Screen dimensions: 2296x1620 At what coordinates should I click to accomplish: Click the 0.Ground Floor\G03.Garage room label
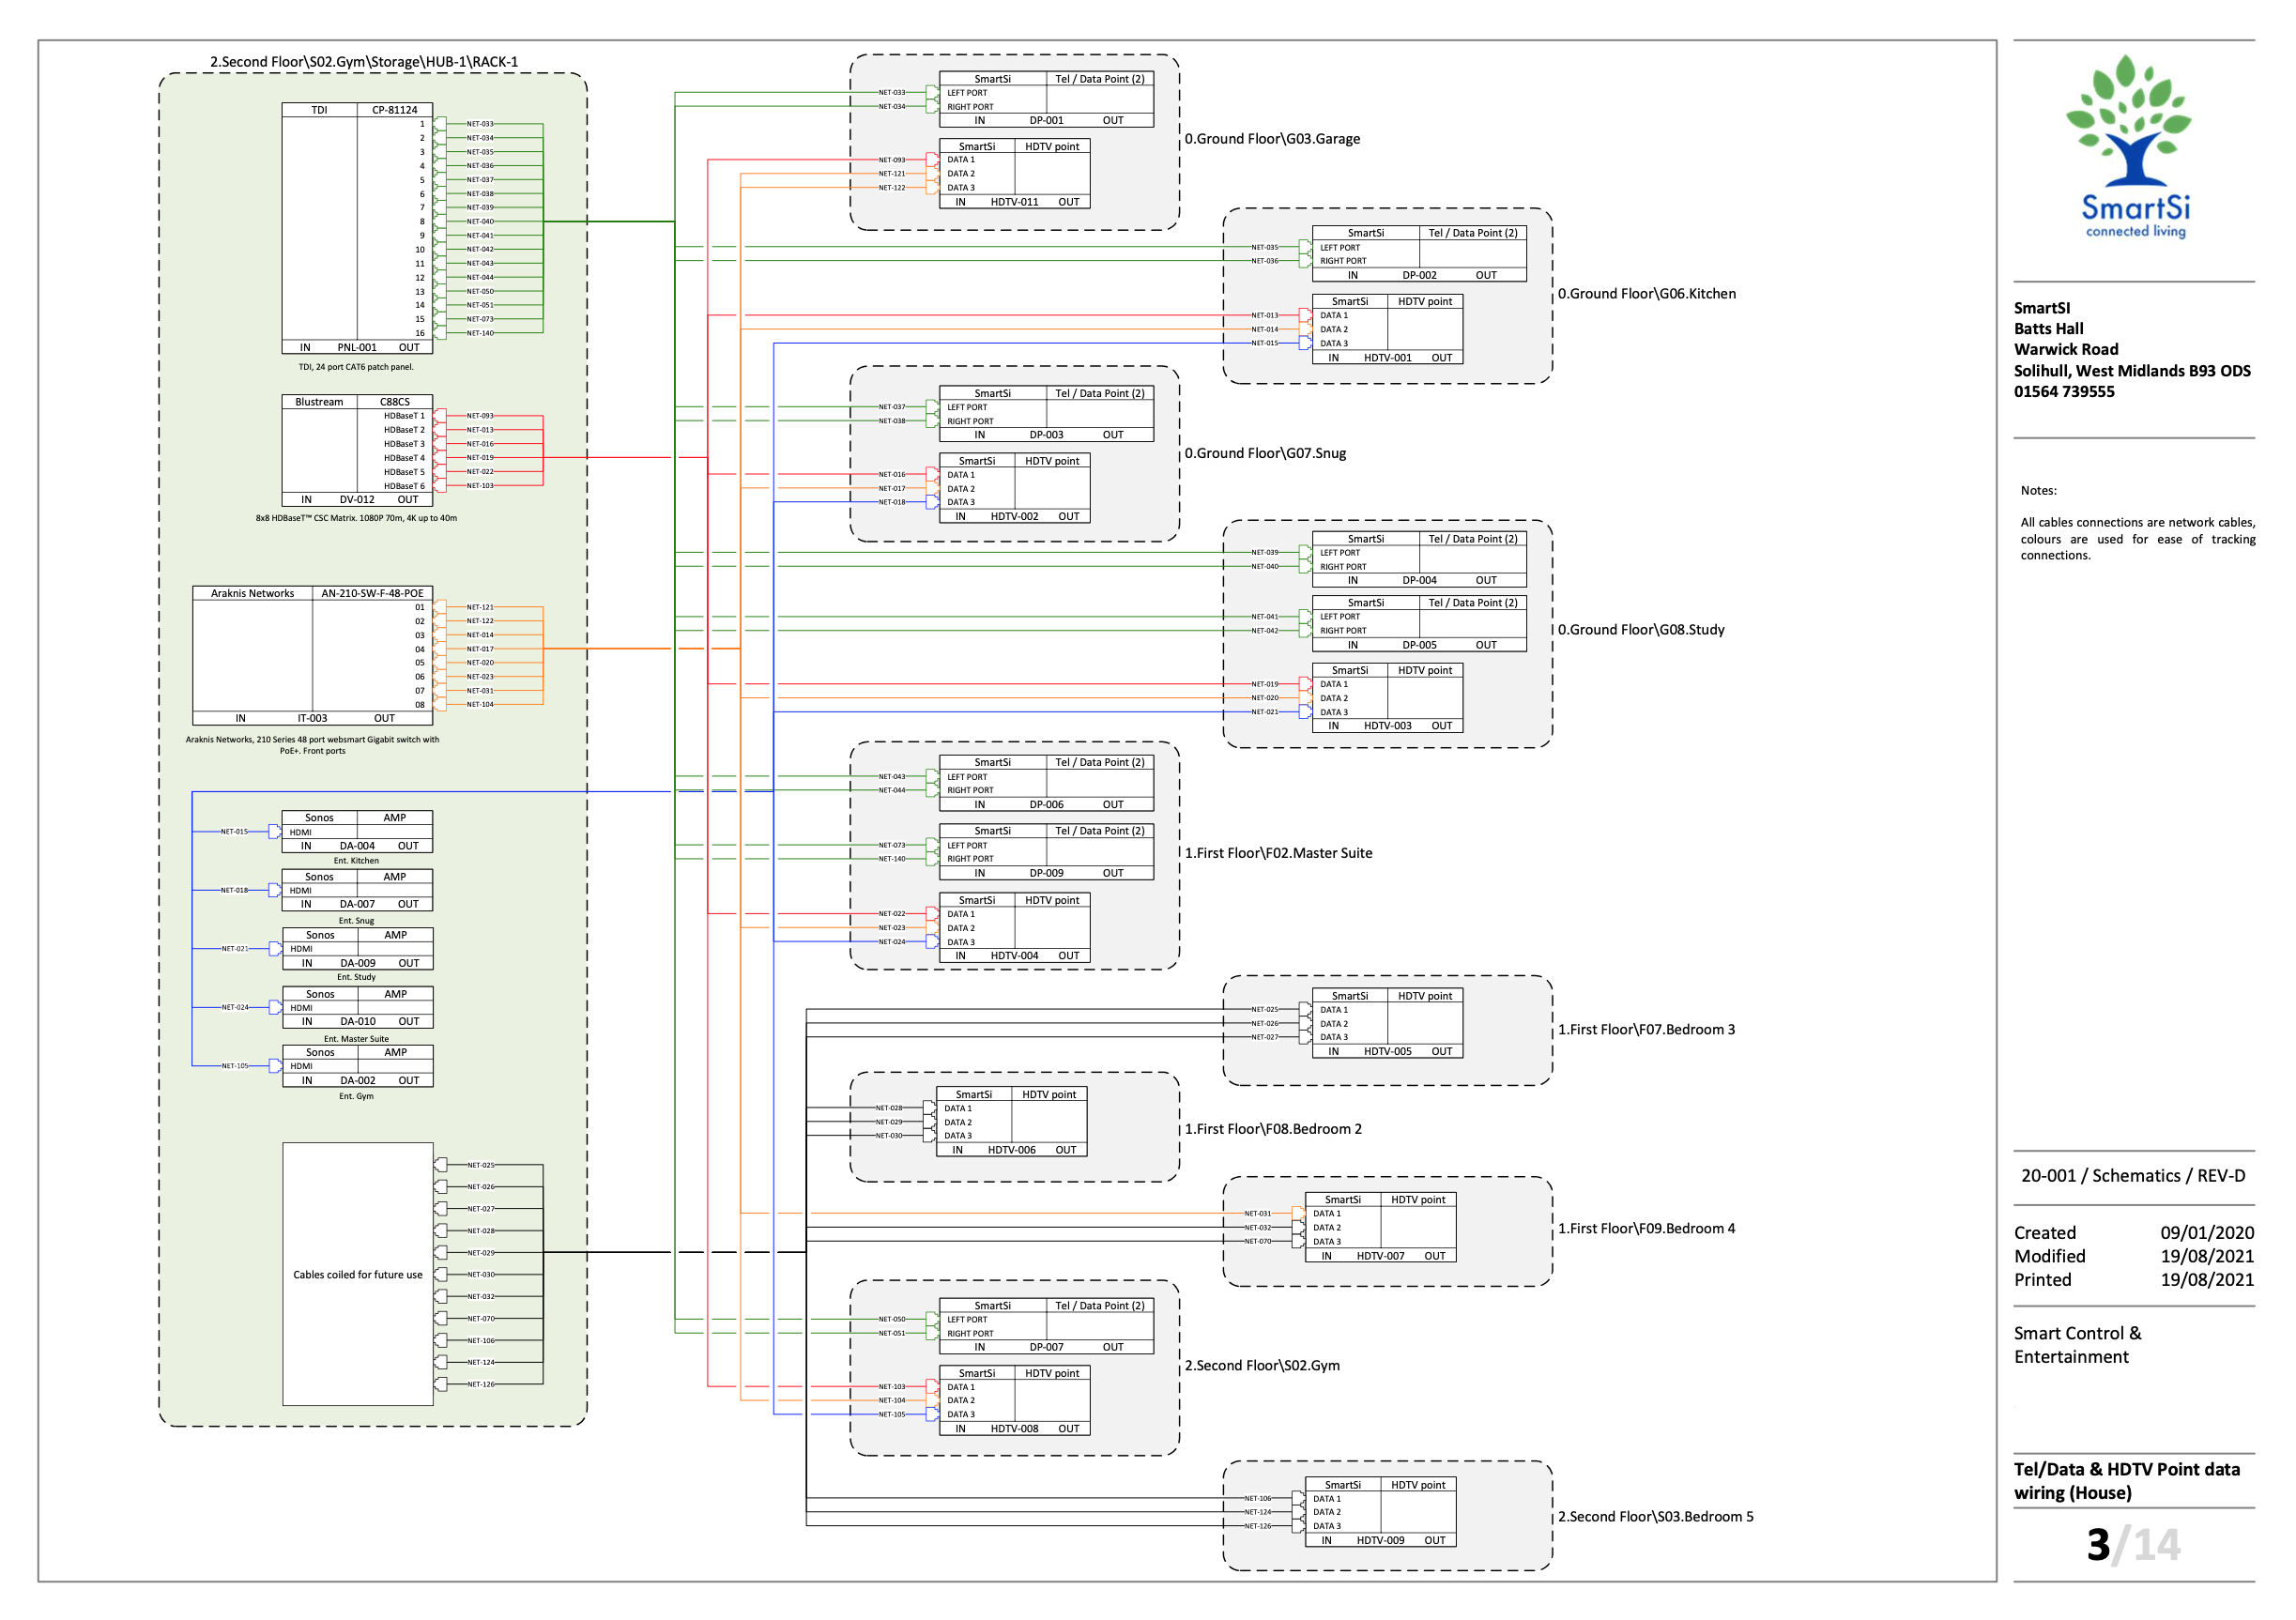coord(1272,139)
